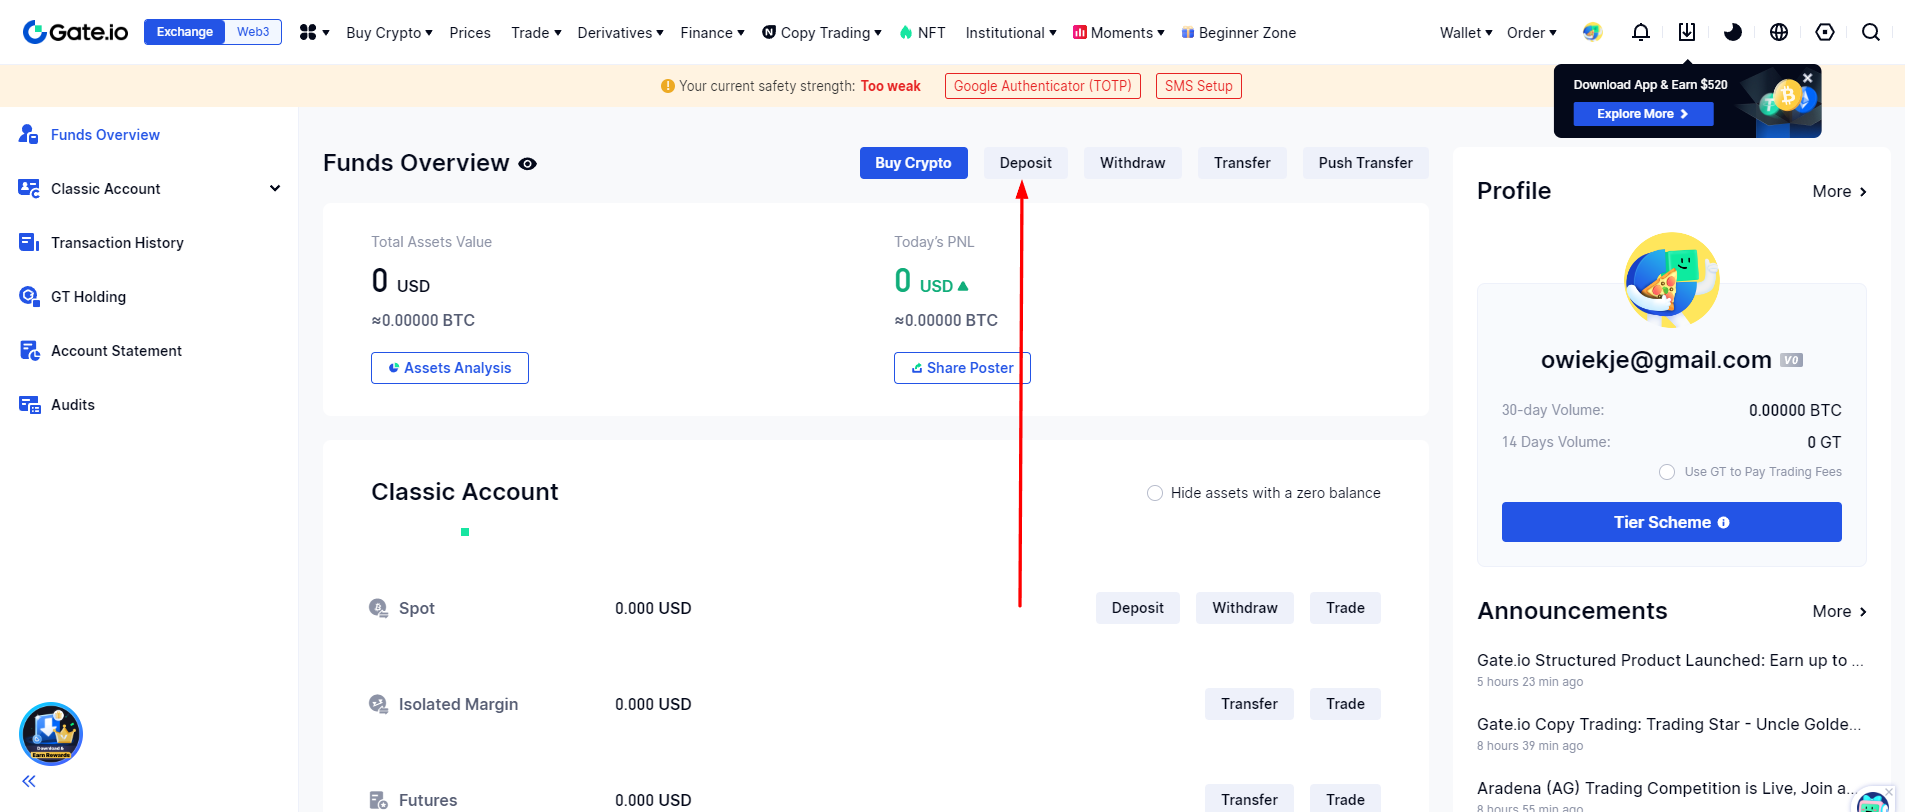
Task: Go to the Prices page
Action: [470, 33]
